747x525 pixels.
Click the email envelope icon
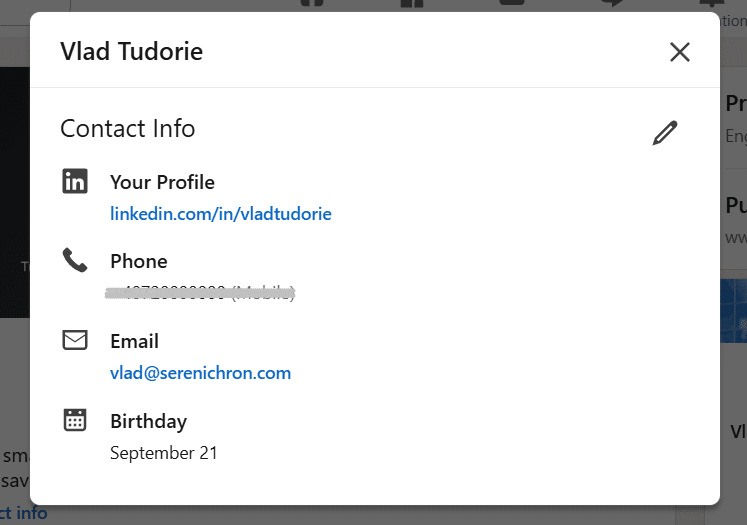pyautogui.click(x=75, y=341)
